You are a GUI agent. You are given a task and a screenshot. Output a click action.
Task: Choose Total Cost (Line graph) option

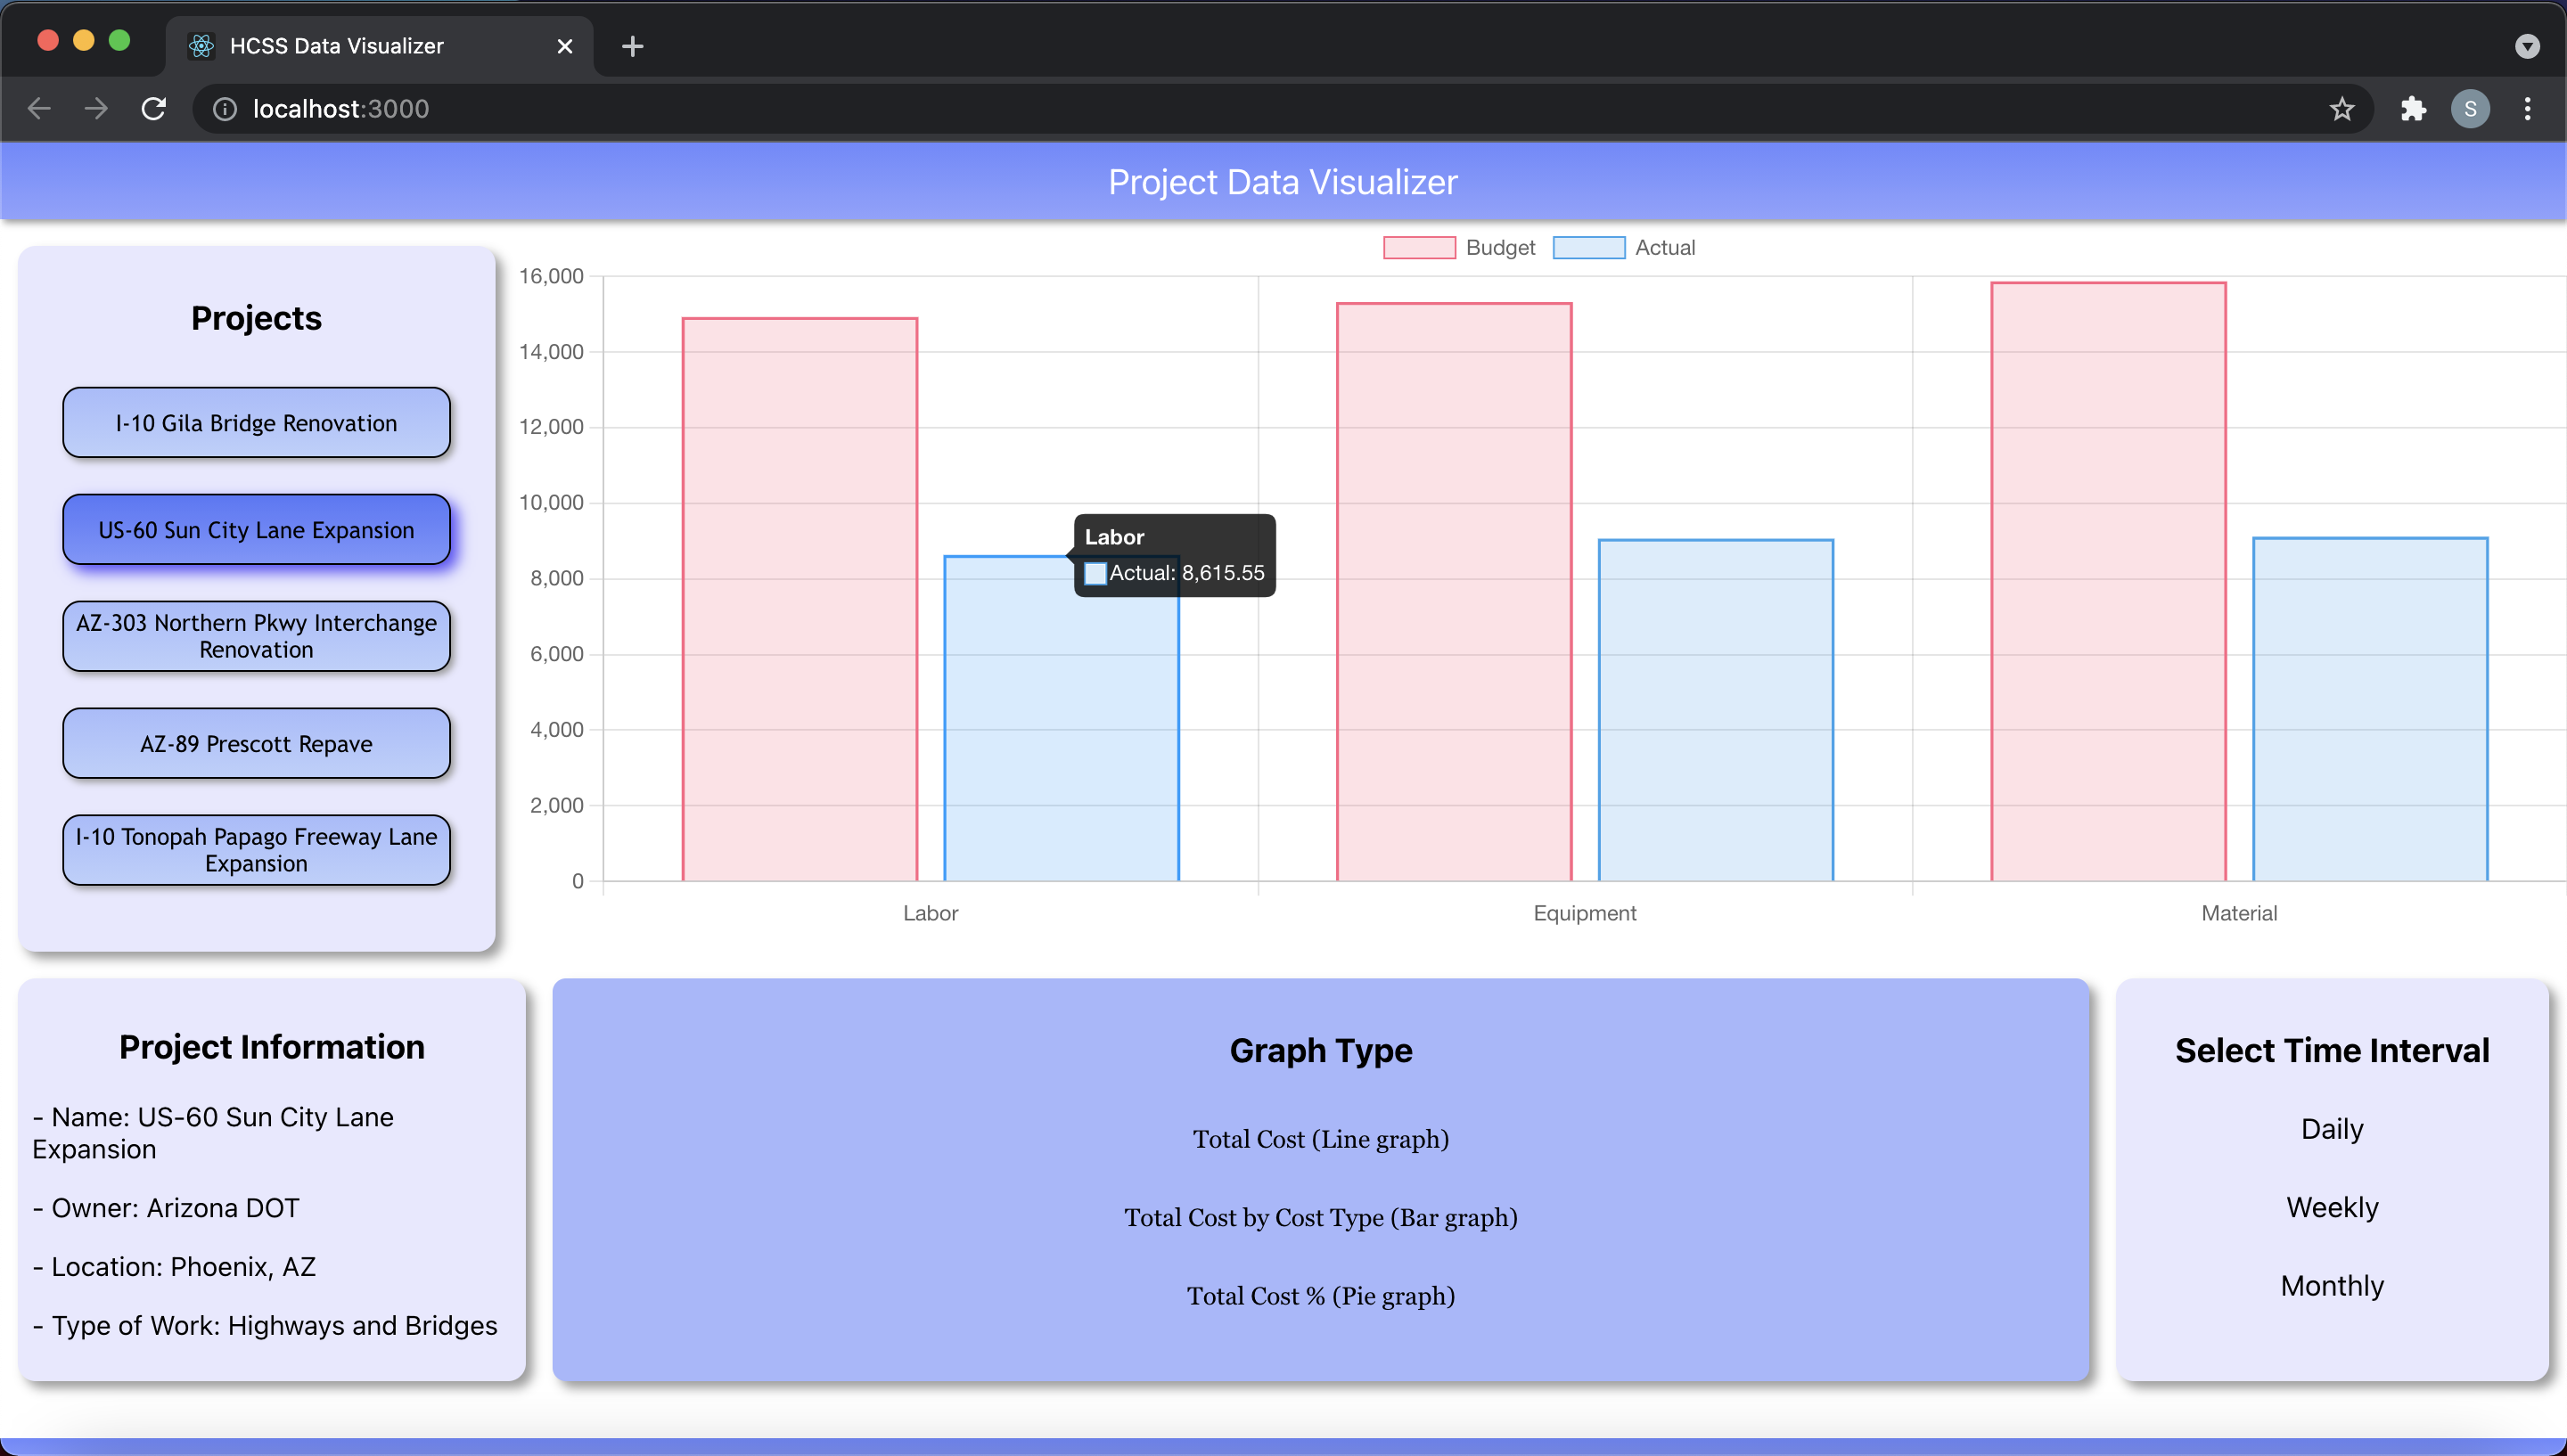[x=1320, y=1139]
